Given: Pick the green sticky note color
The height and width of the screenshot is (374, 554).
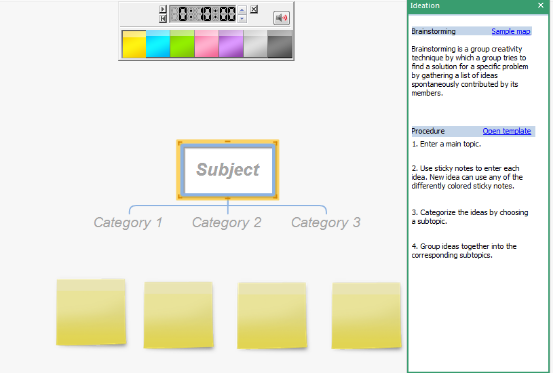Looking at the screenshot, I should (182, 44).
